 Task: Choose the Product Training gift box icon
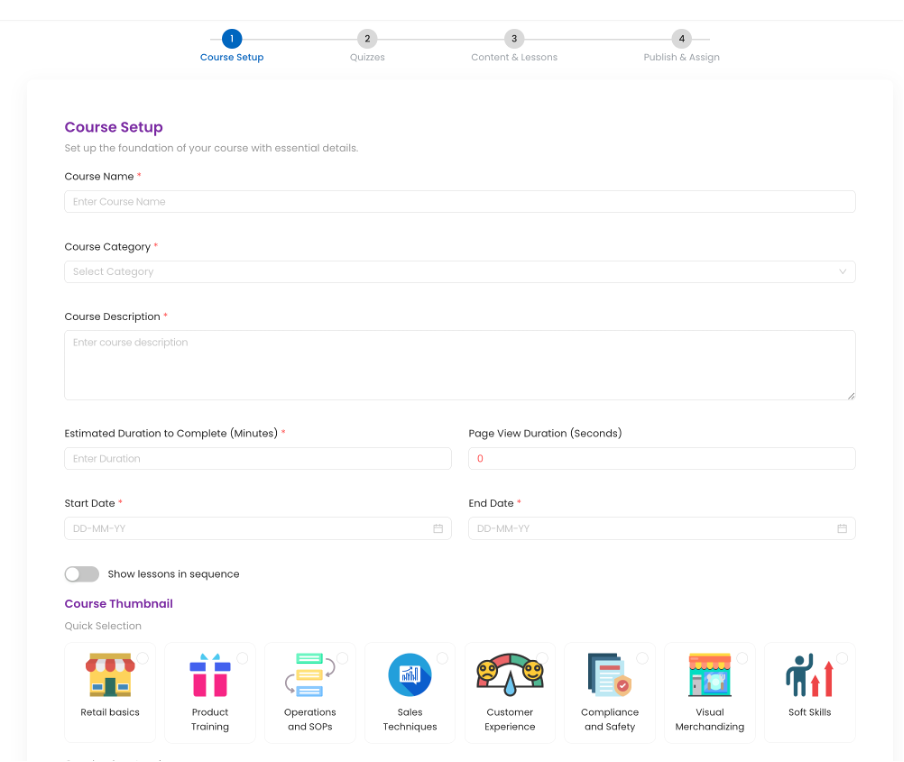pyautogui.click(x=210, y=674)
